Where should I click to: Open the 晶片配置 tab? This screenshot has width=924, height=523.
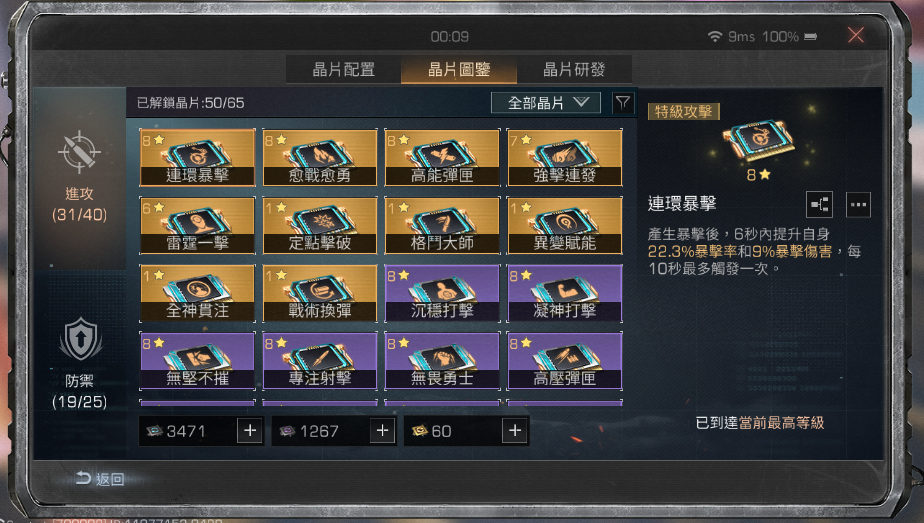point(344,69)
